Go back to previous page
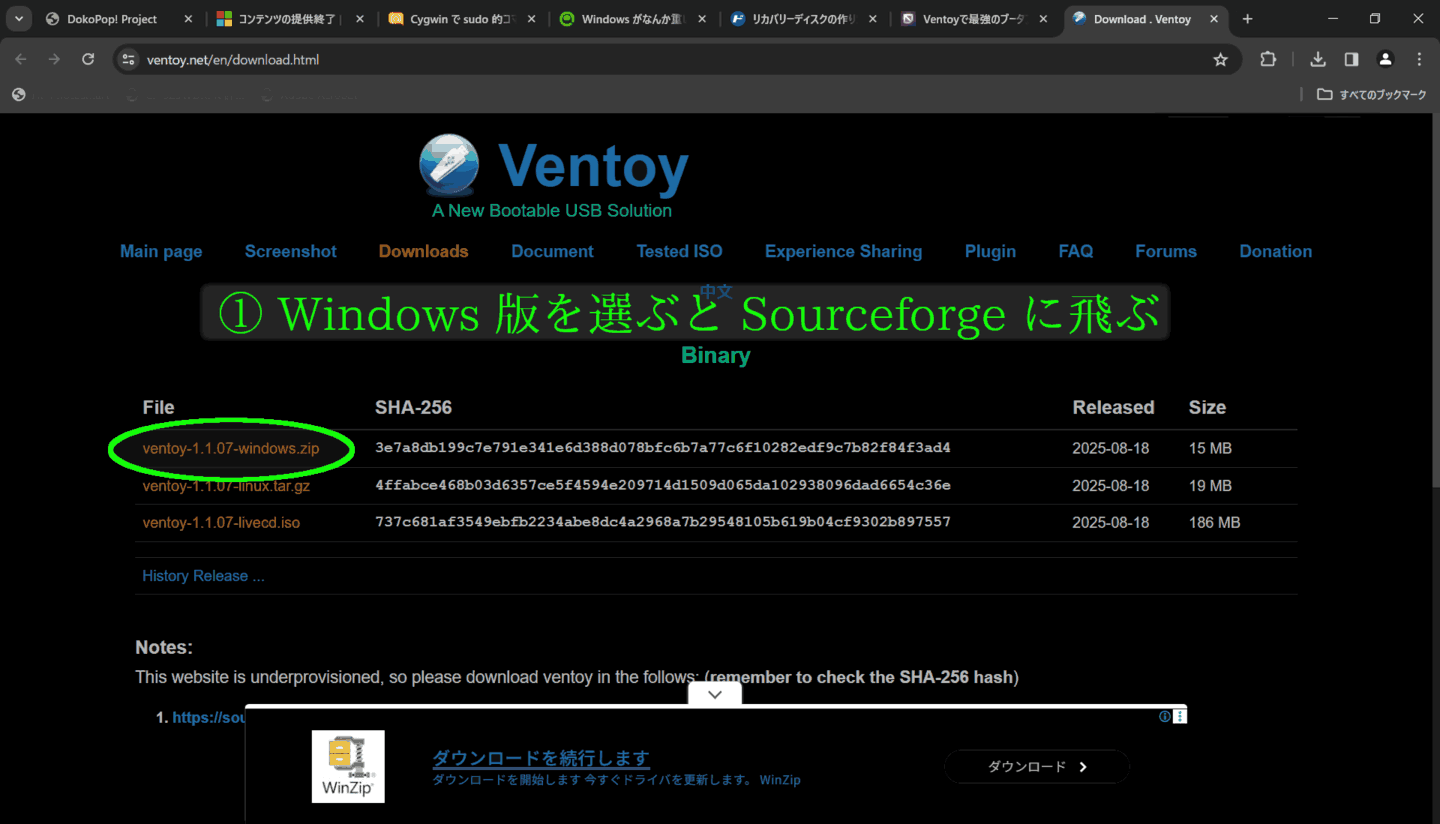1440x824 pixels. coord(21,59)
